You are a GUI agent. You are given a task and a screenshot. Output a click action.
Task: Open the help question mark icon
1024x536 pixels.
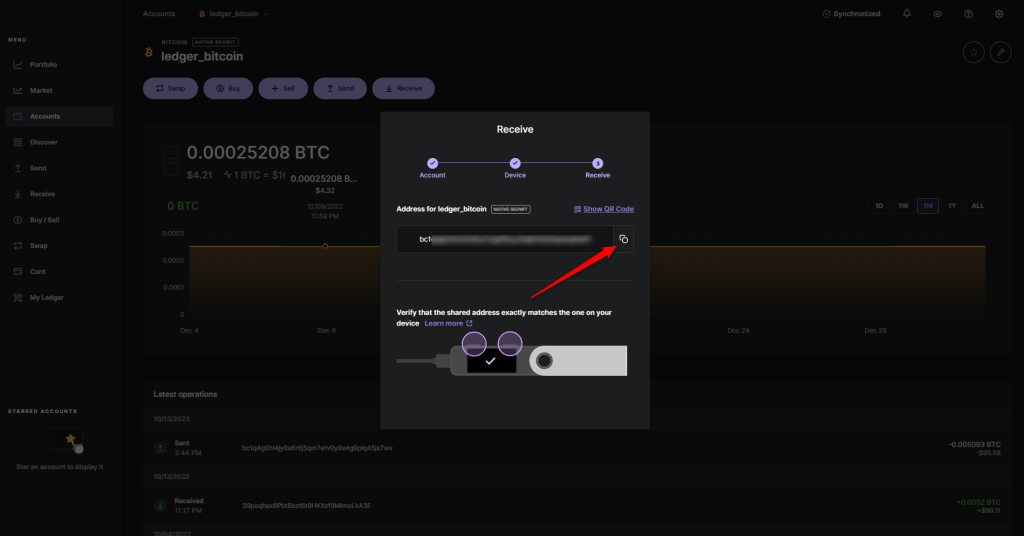[968, 14]
